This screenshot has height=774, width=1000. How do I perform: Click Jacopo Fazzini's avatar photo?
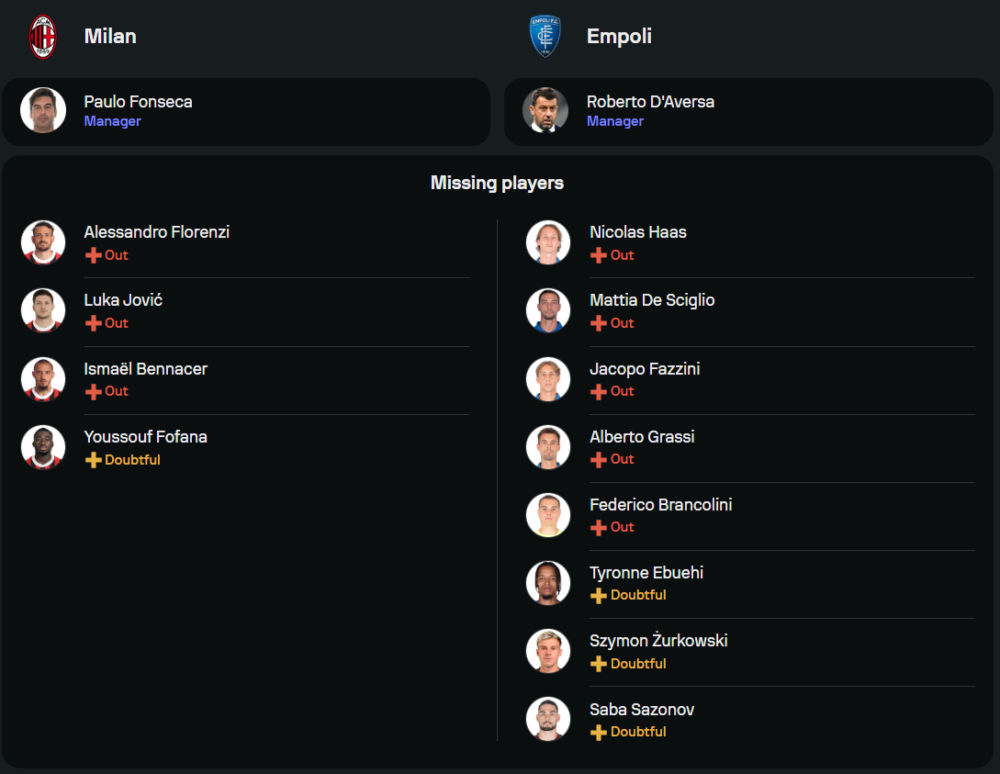pos(548,379)
